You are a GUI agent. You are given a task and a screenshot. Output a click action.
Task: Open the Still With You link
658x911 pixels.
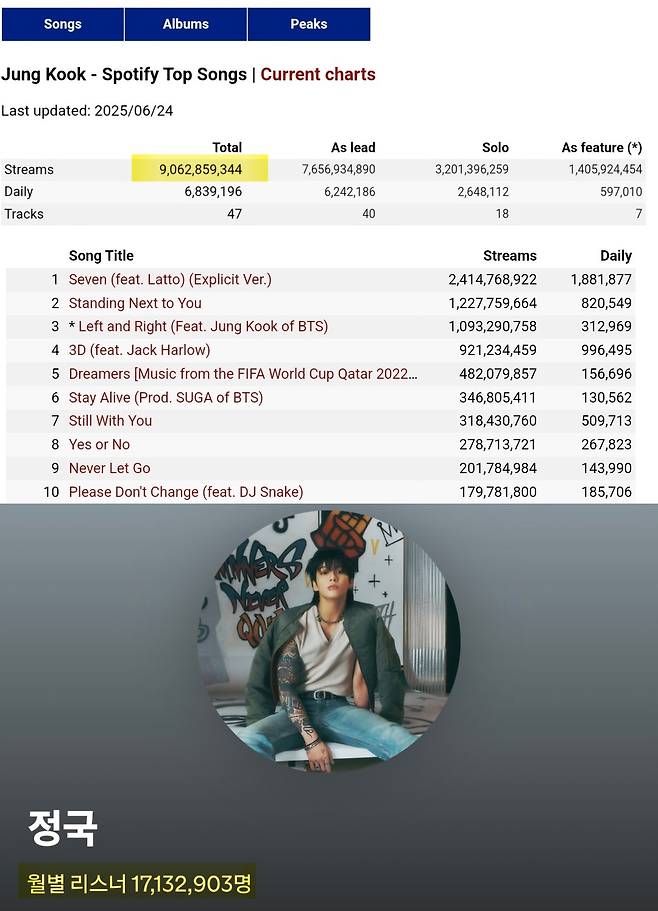pyautogui.click(x=110, y=421)
